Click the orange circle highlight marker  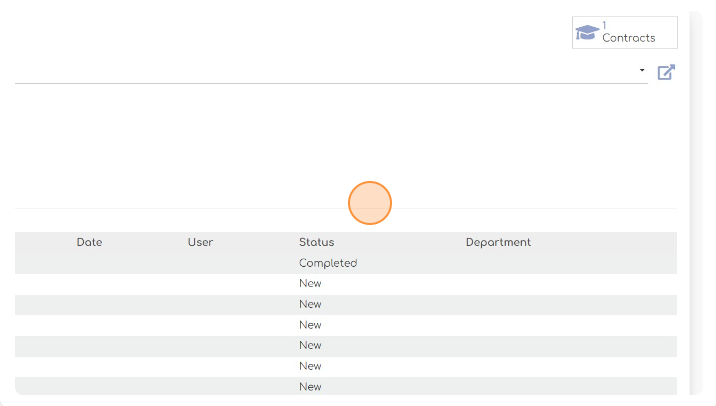pyautogui.click(x=370, y=203)
